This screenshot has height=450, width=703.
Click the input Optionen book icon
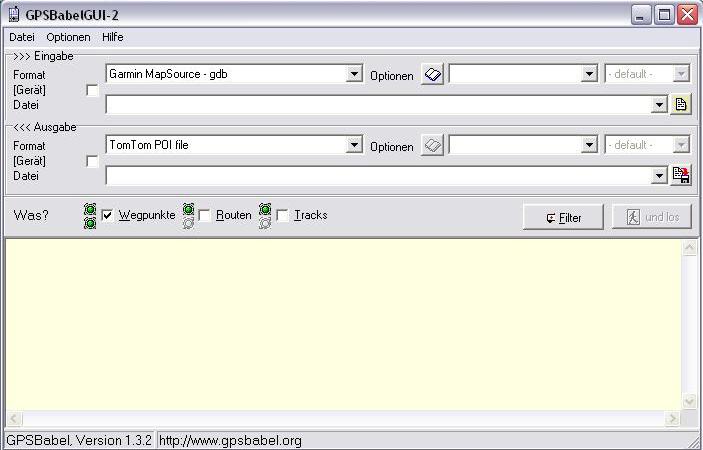[x=432, y=75]
